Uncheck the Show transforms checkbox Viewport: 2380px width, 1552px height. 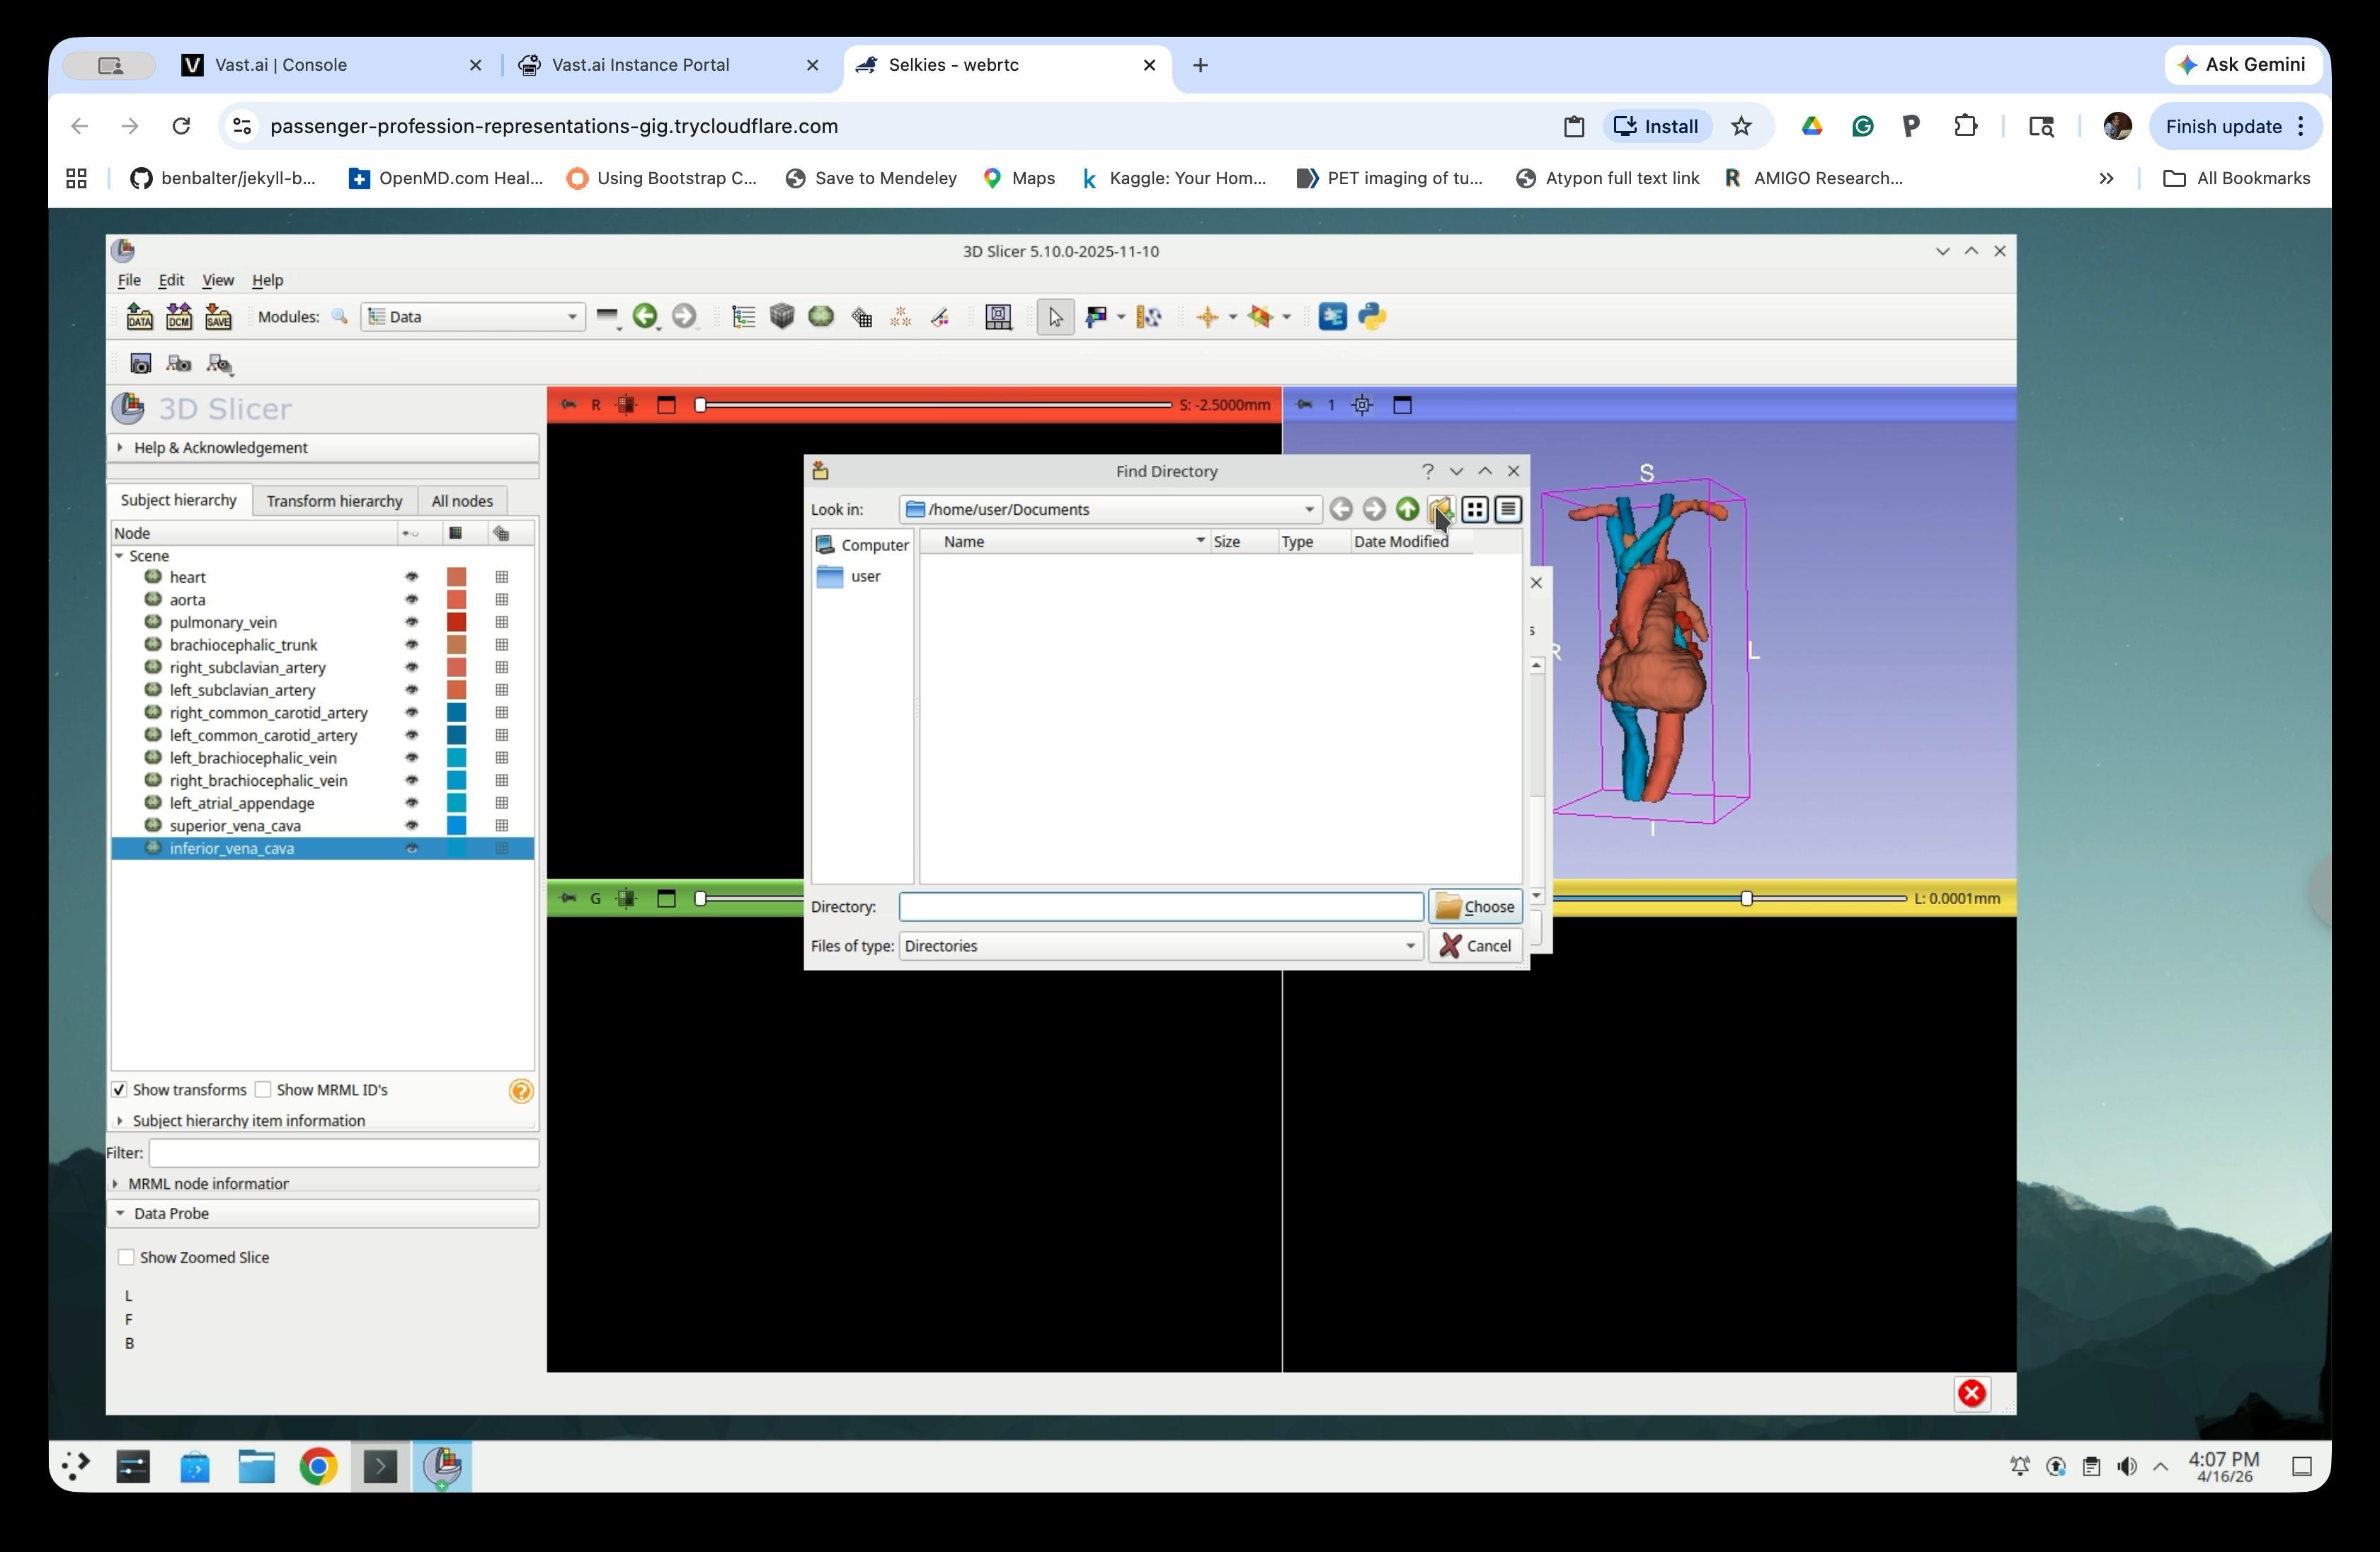click(120, 1089)
